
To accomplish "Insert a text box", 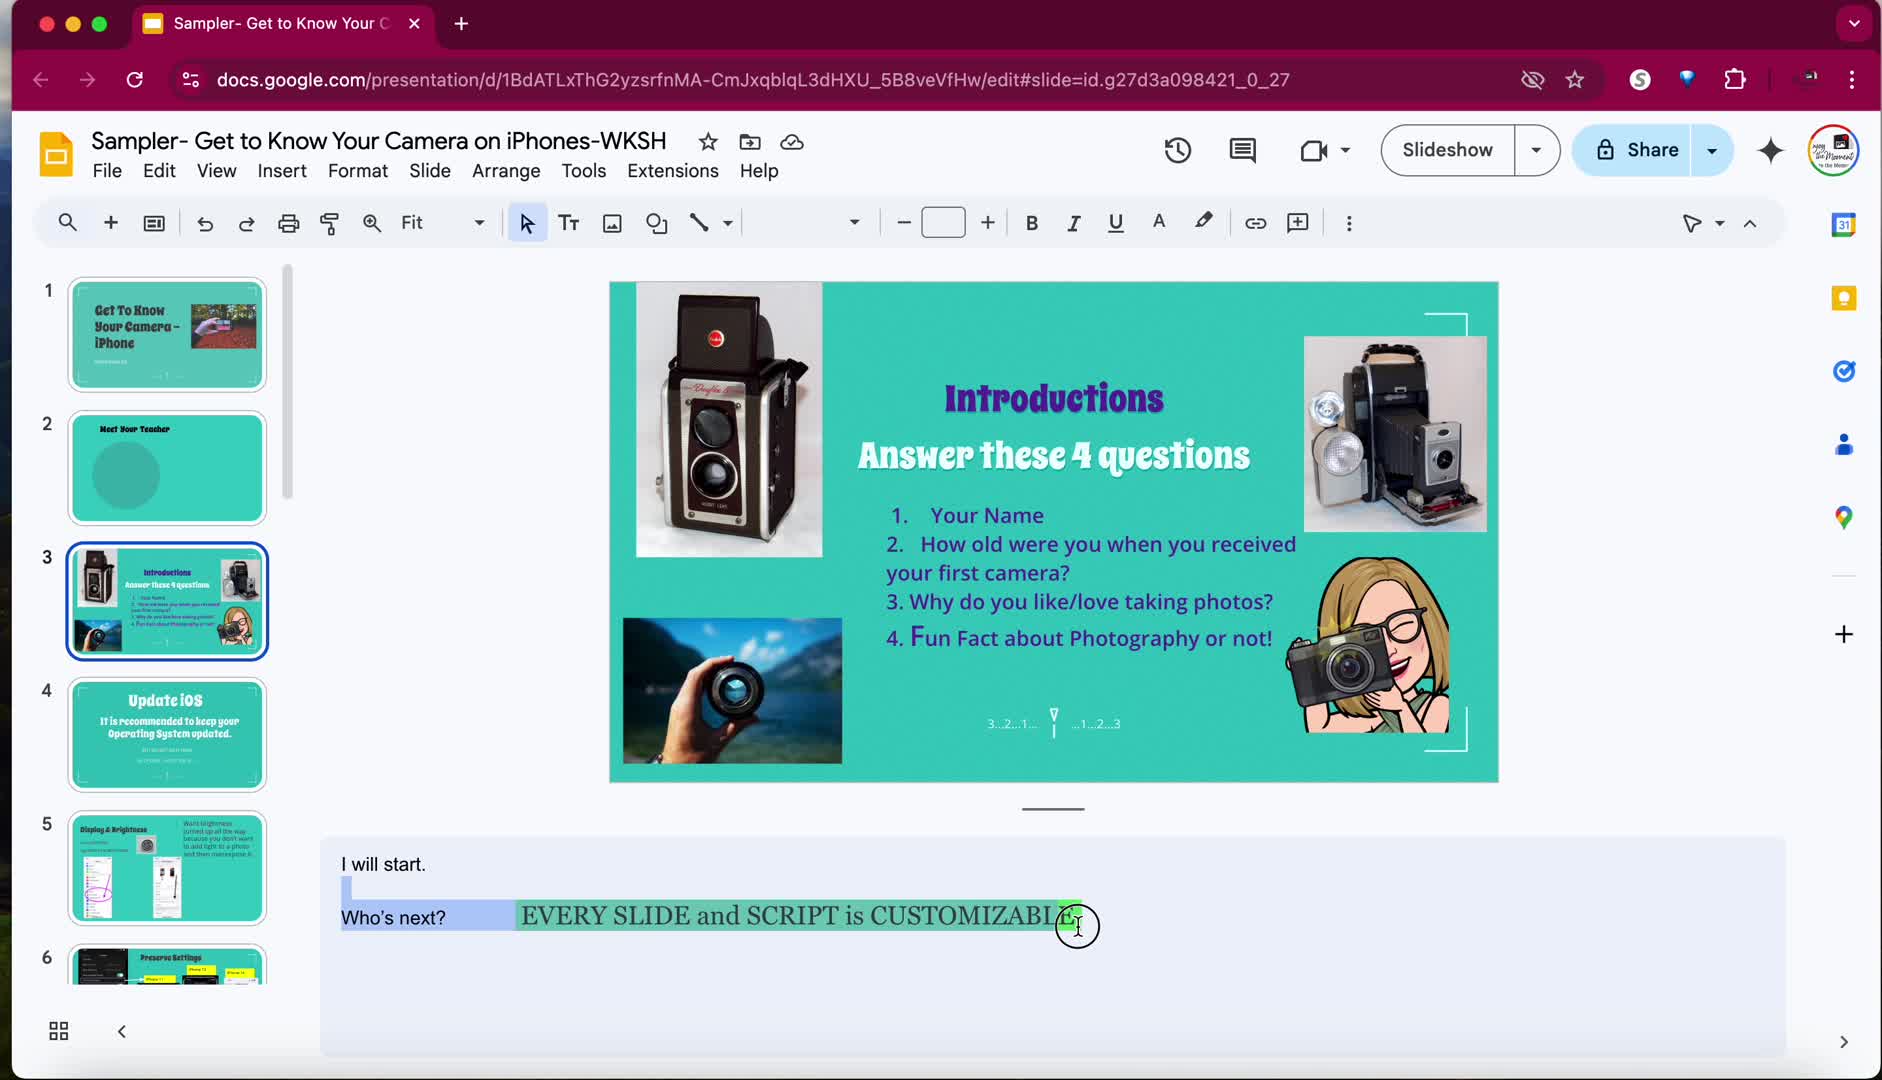I will point(569,223).
